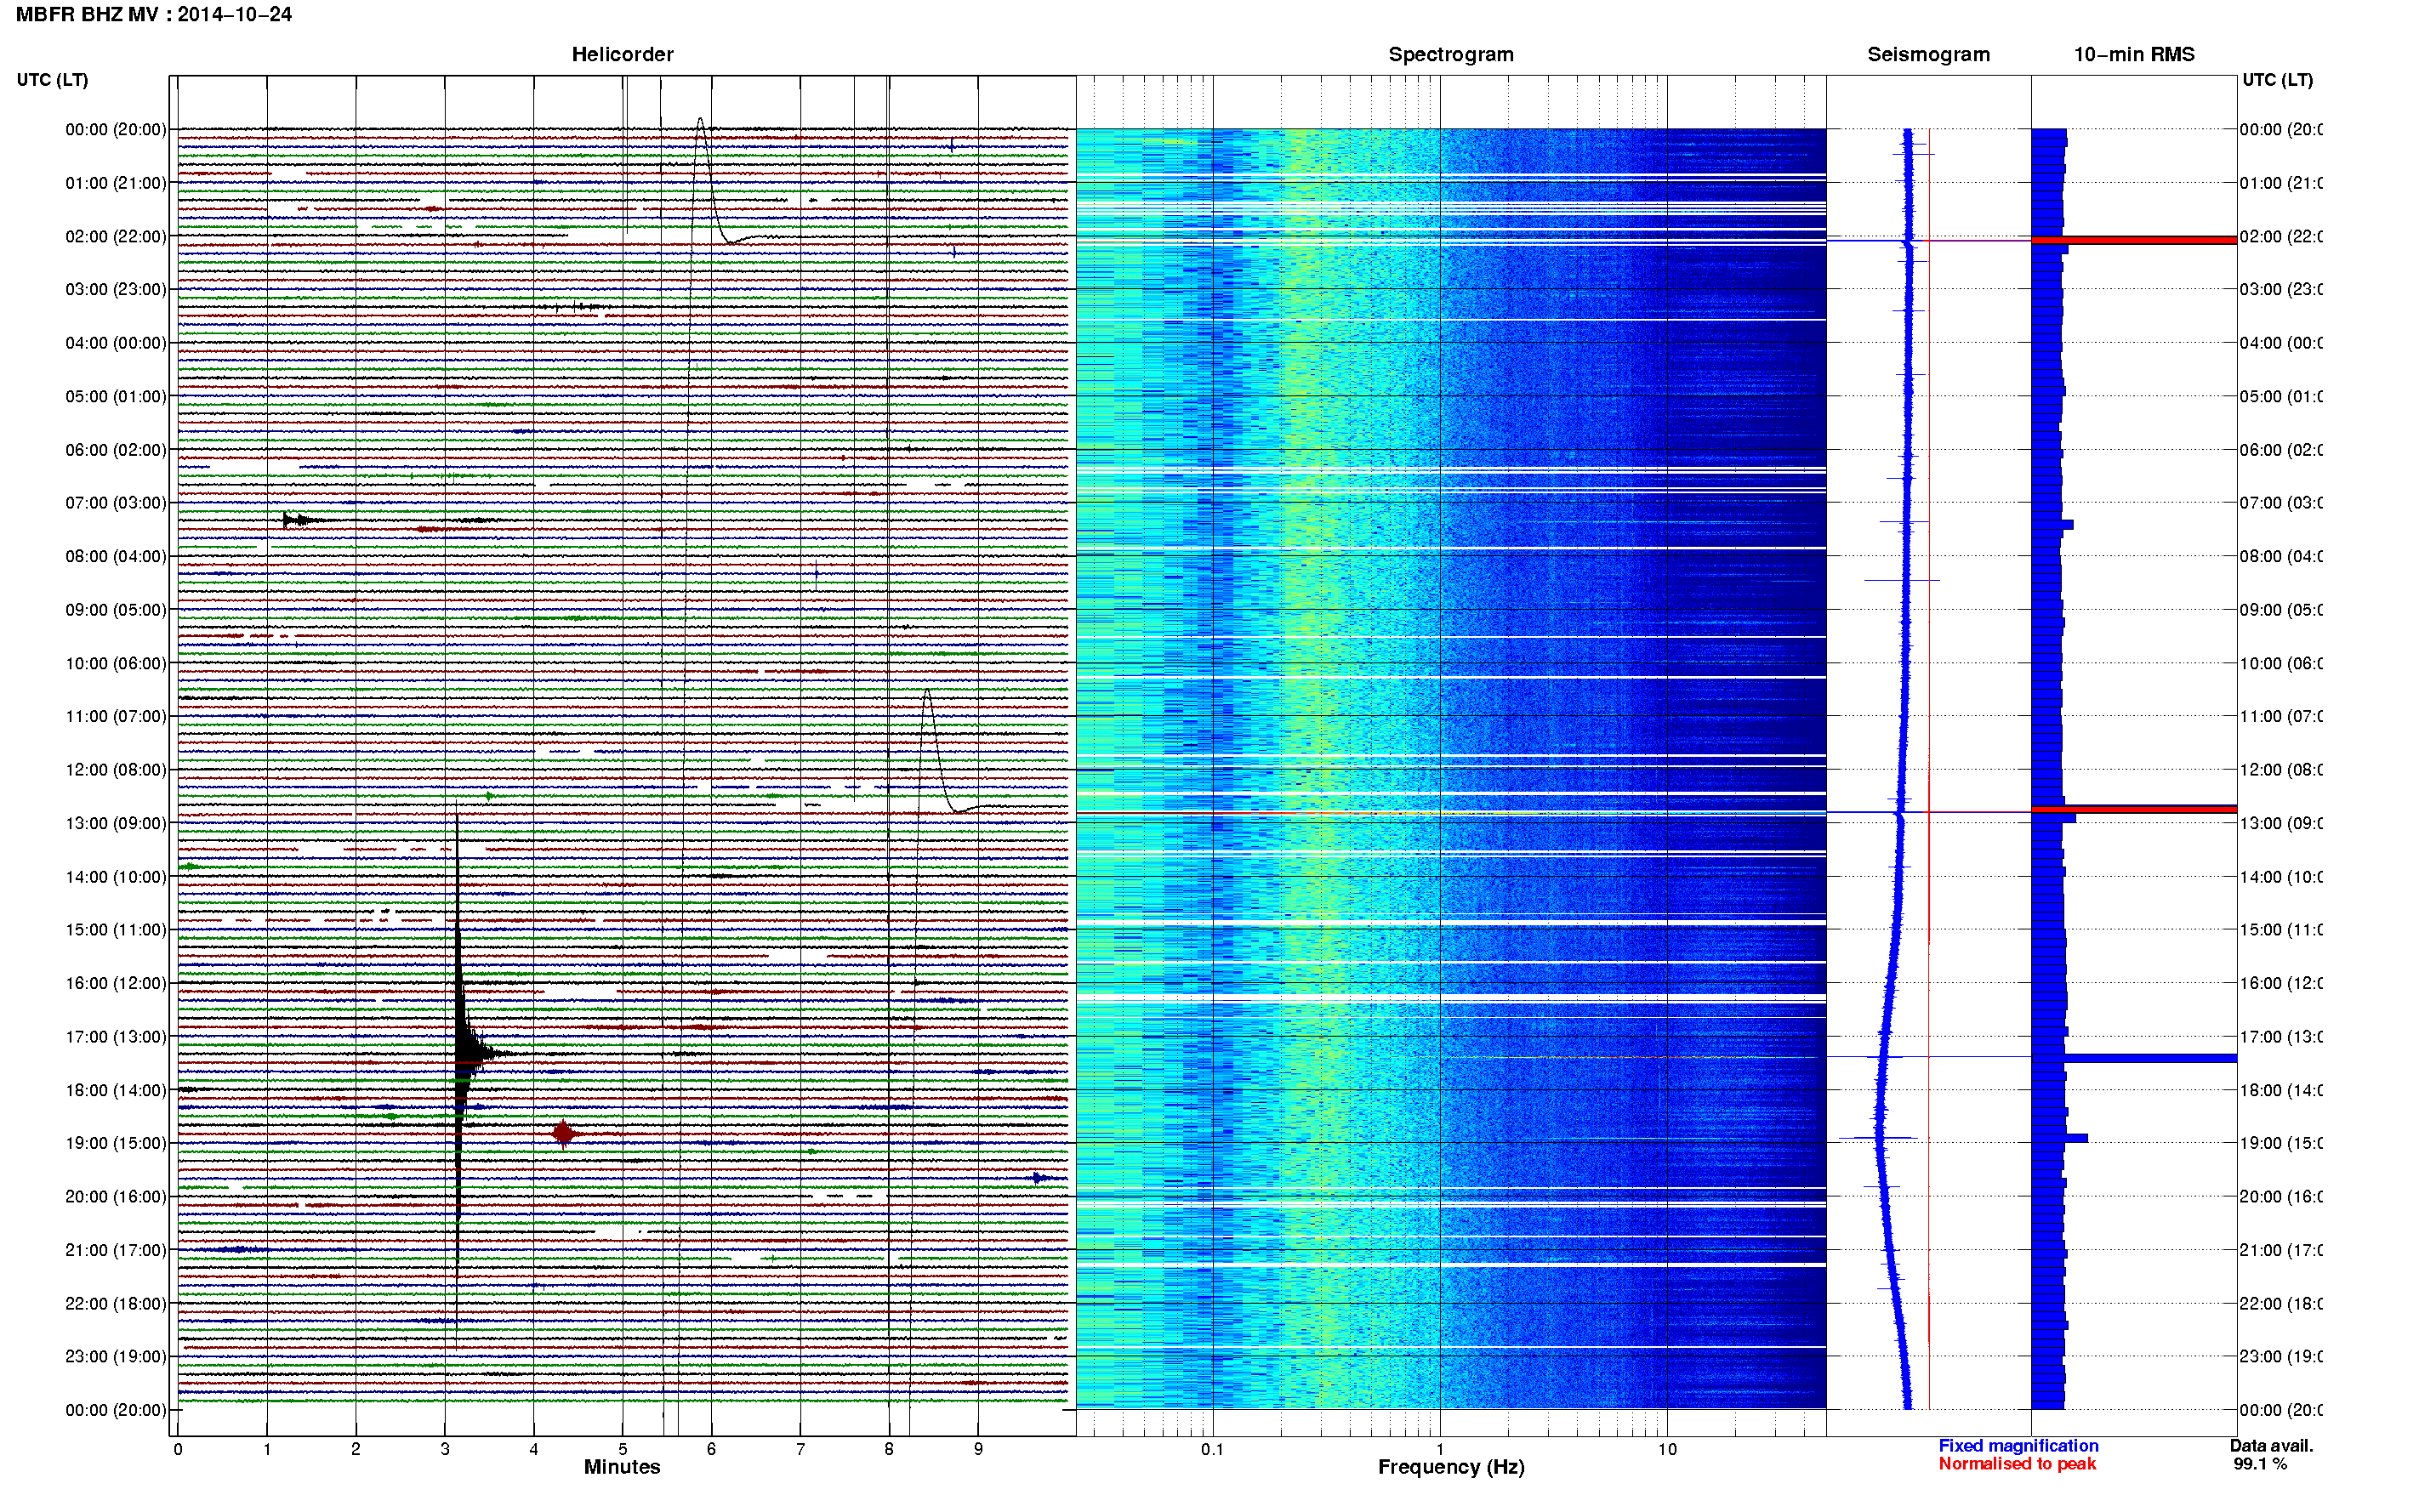
Task: Click the 'Frequency (Hz)' x-axis label
Action: pyautogui.click(x=1451, y=1467)
